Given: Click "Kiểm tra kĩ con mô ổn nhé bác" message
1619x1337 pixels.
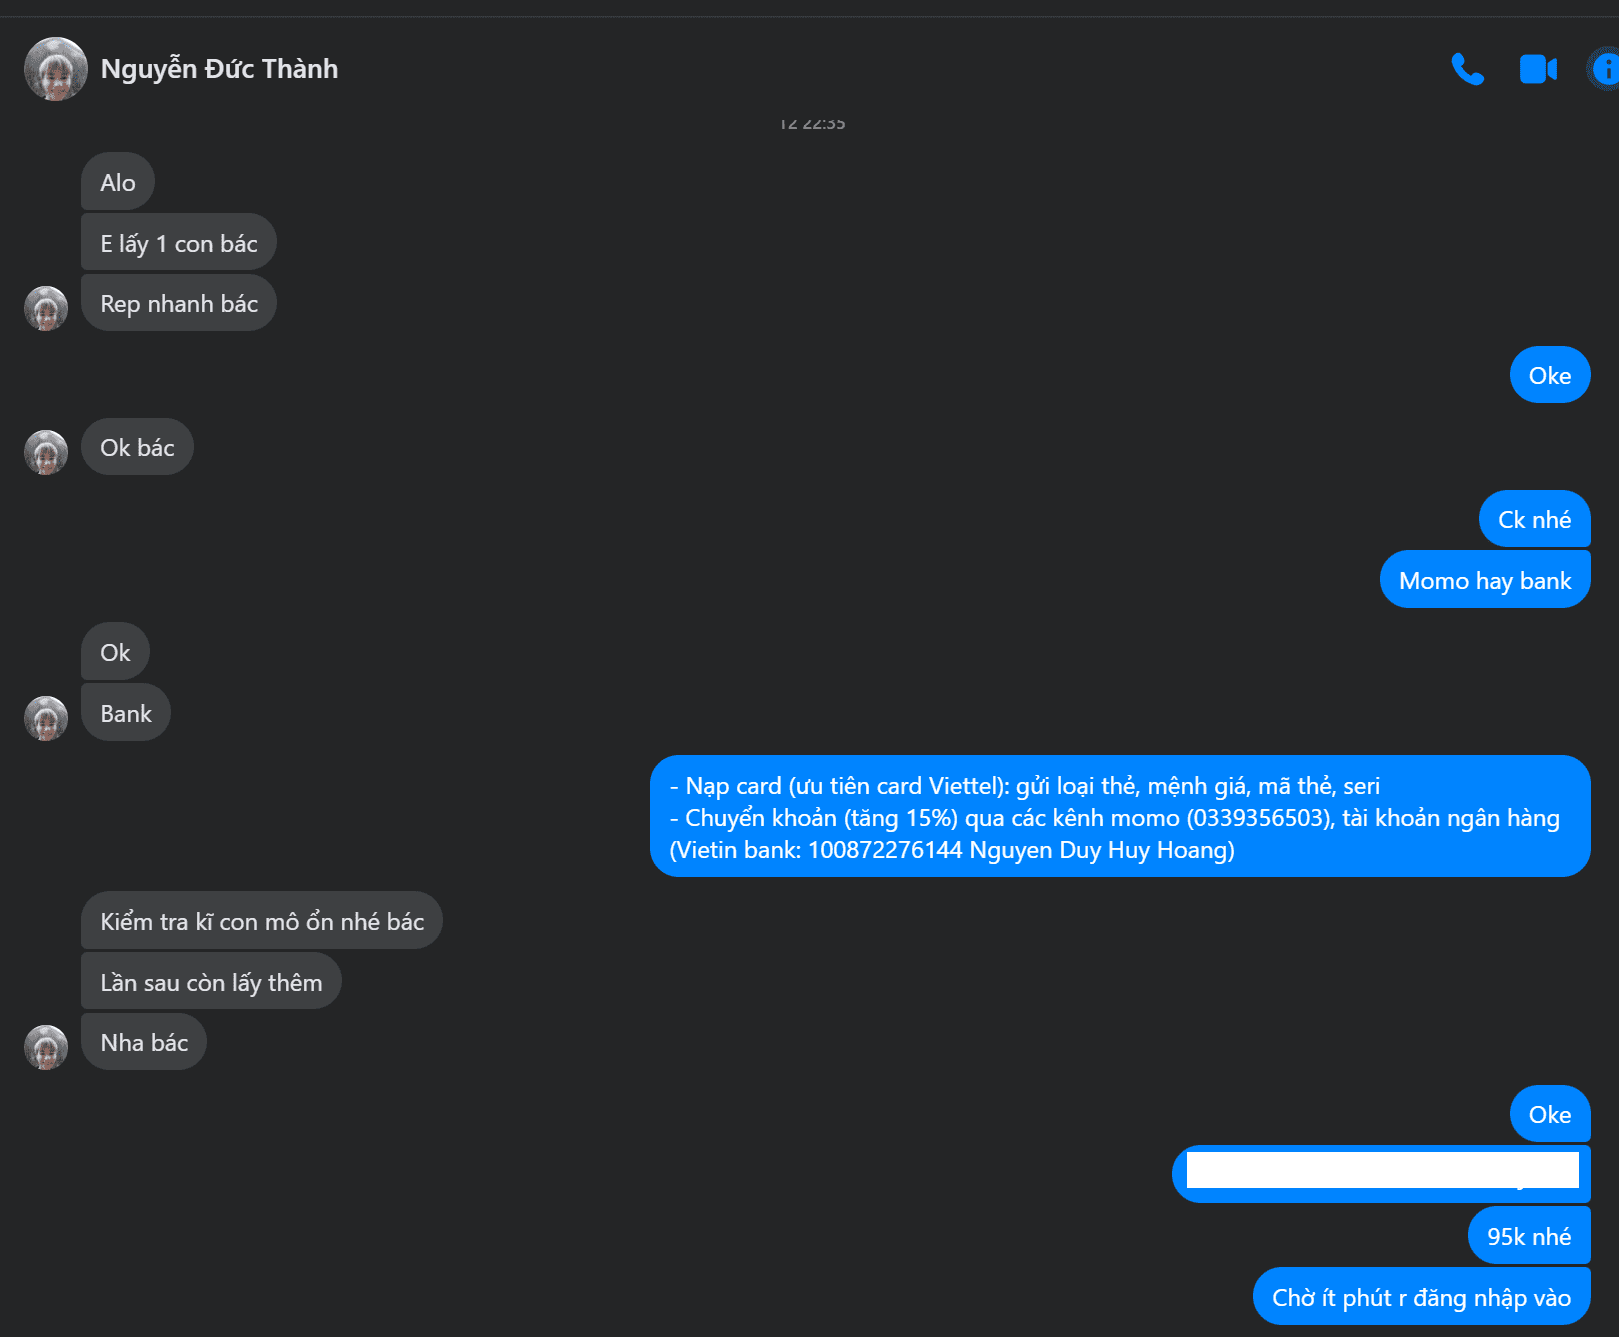Looking at the screenshot, I should [261, 921].
